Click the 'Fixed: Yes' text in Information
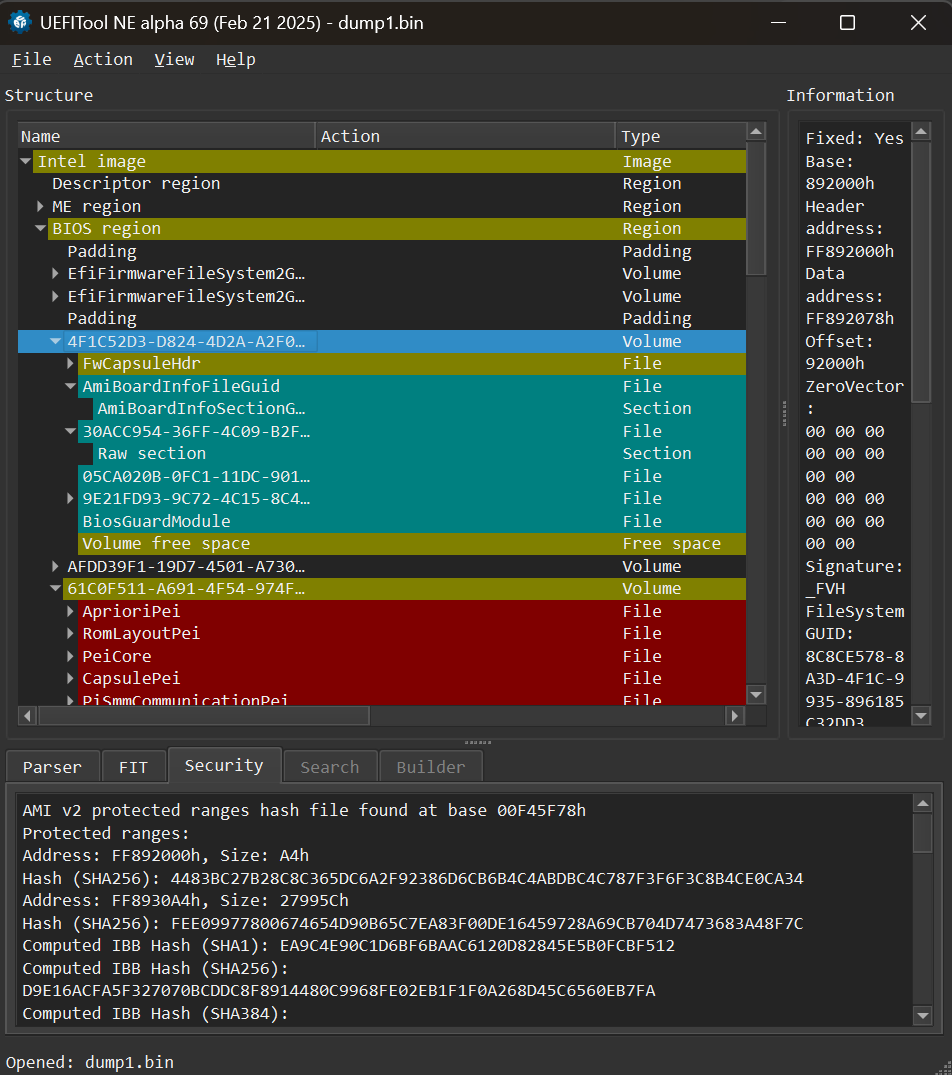This screenshot has height=1075, width=952. pyautogui.click(x=855, y=138)
